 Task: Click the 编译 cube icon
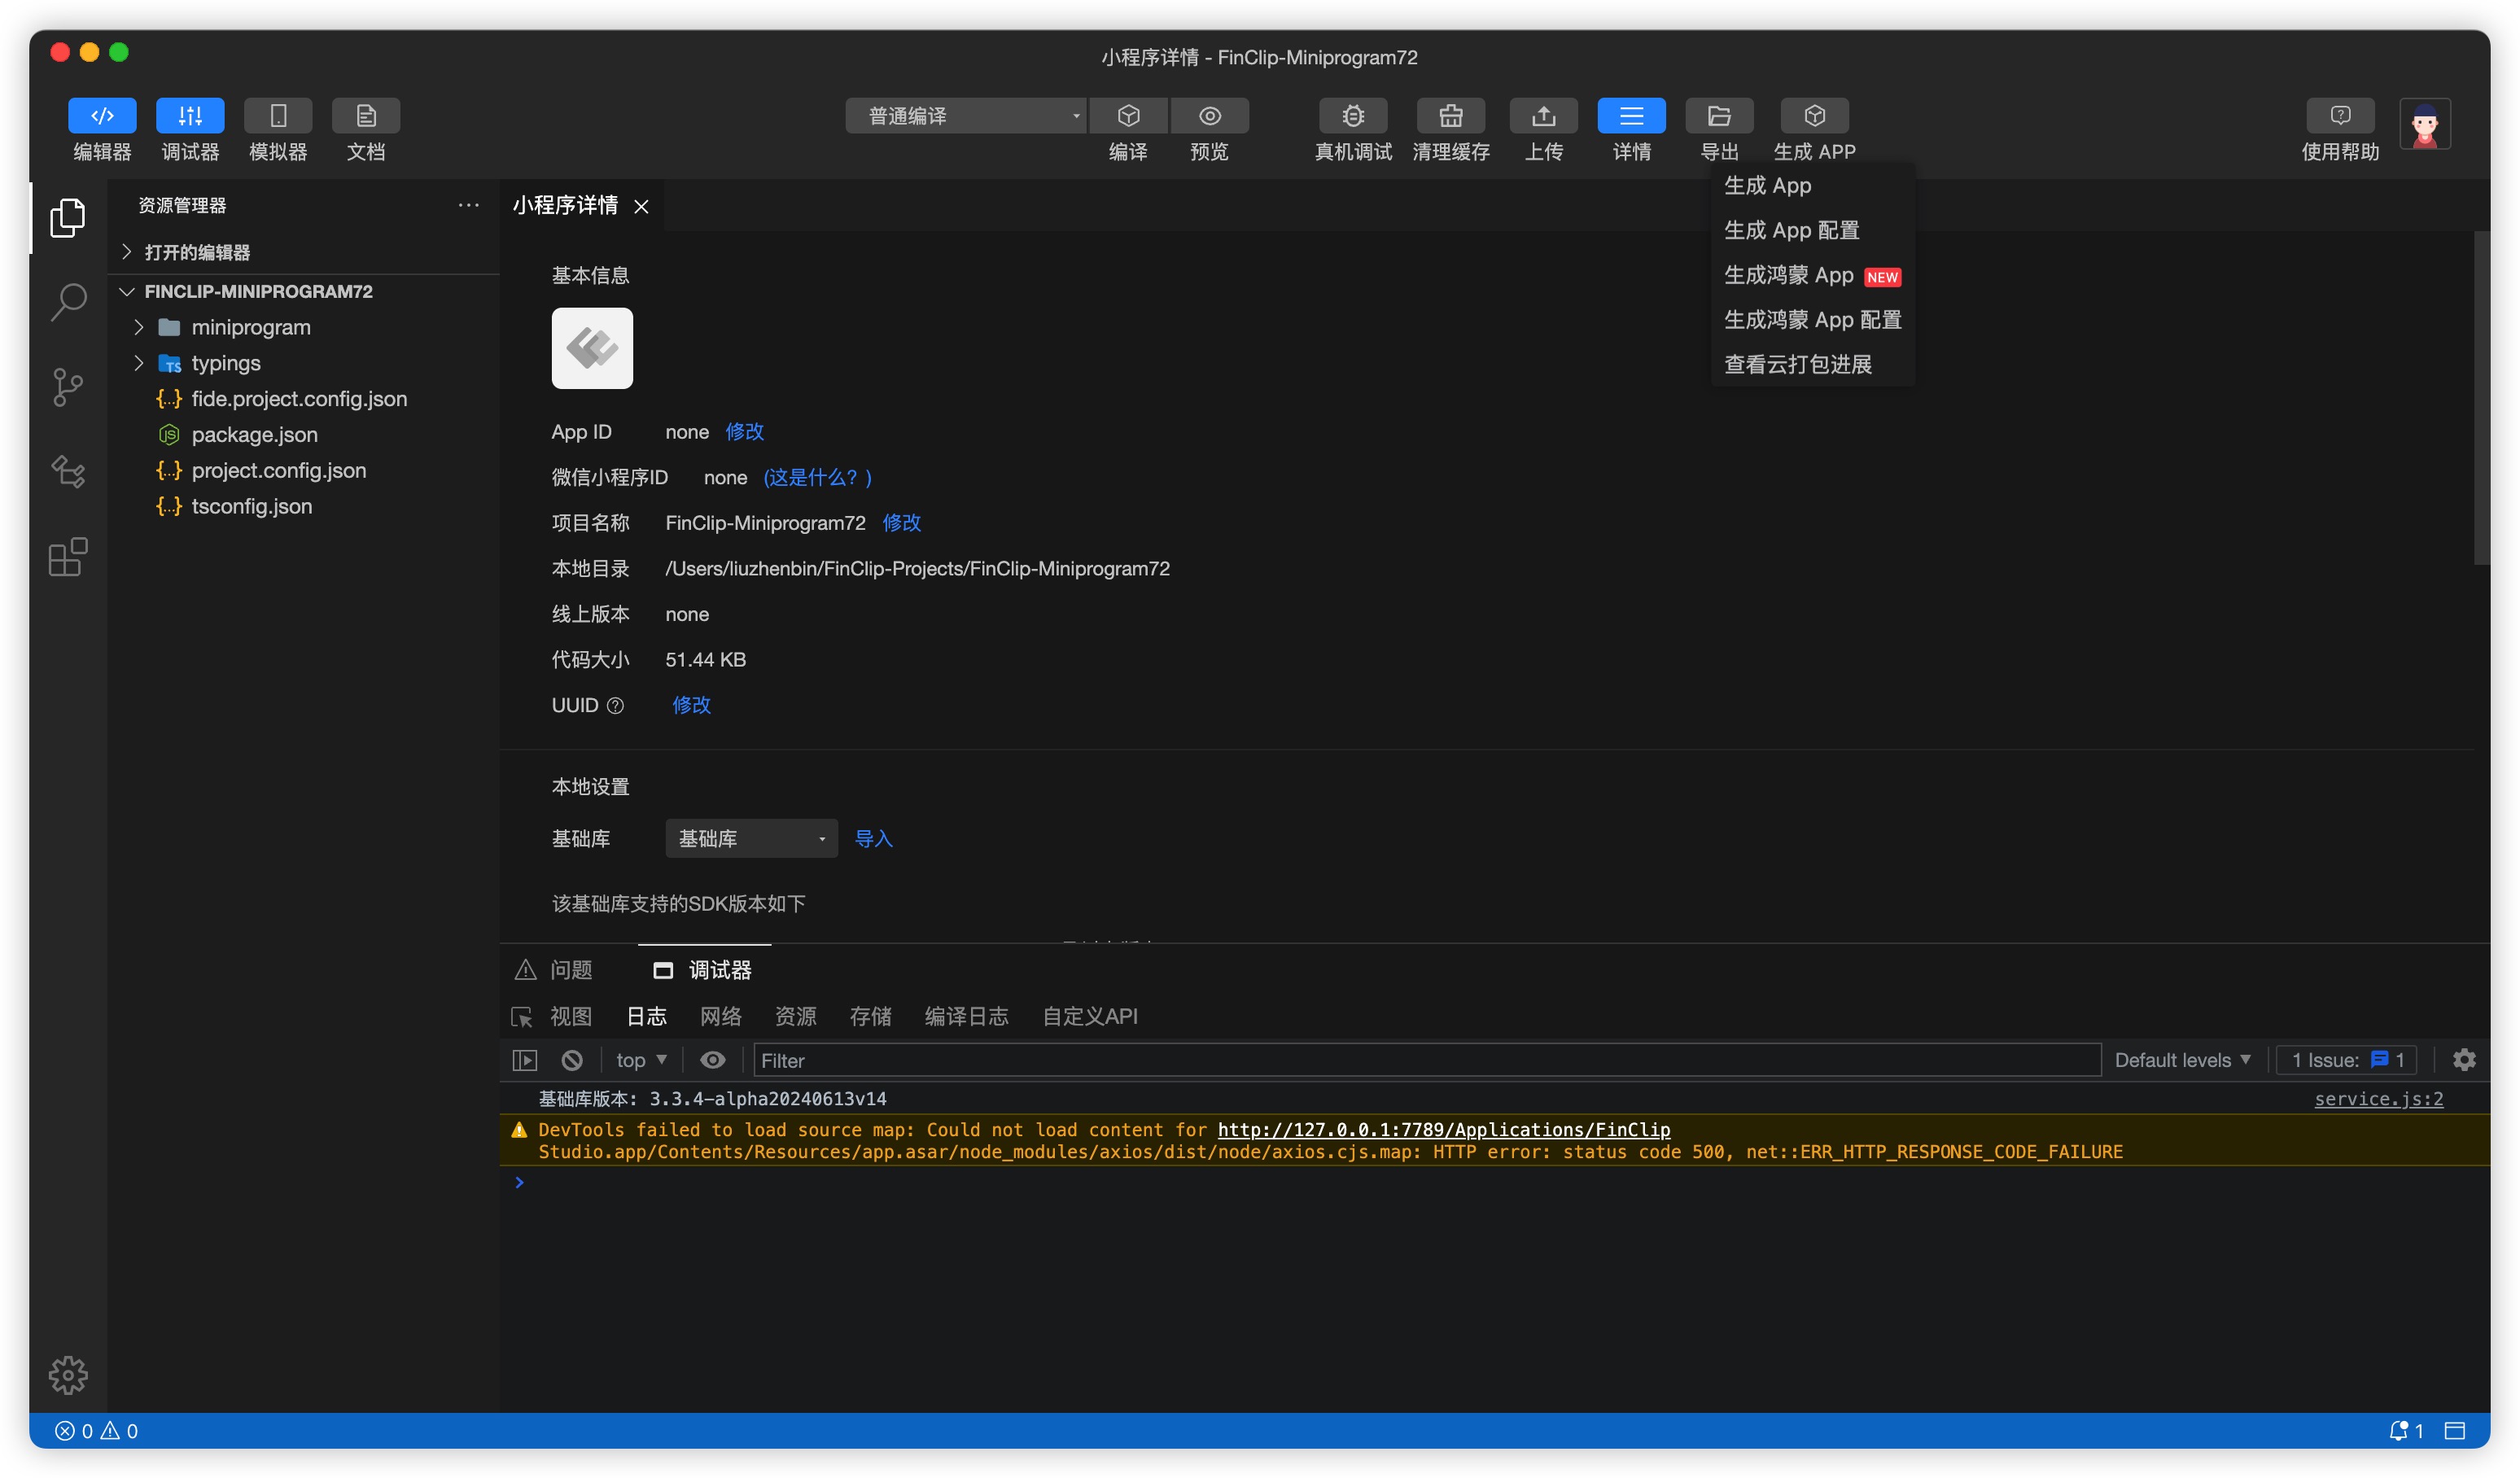[1128, 116]
